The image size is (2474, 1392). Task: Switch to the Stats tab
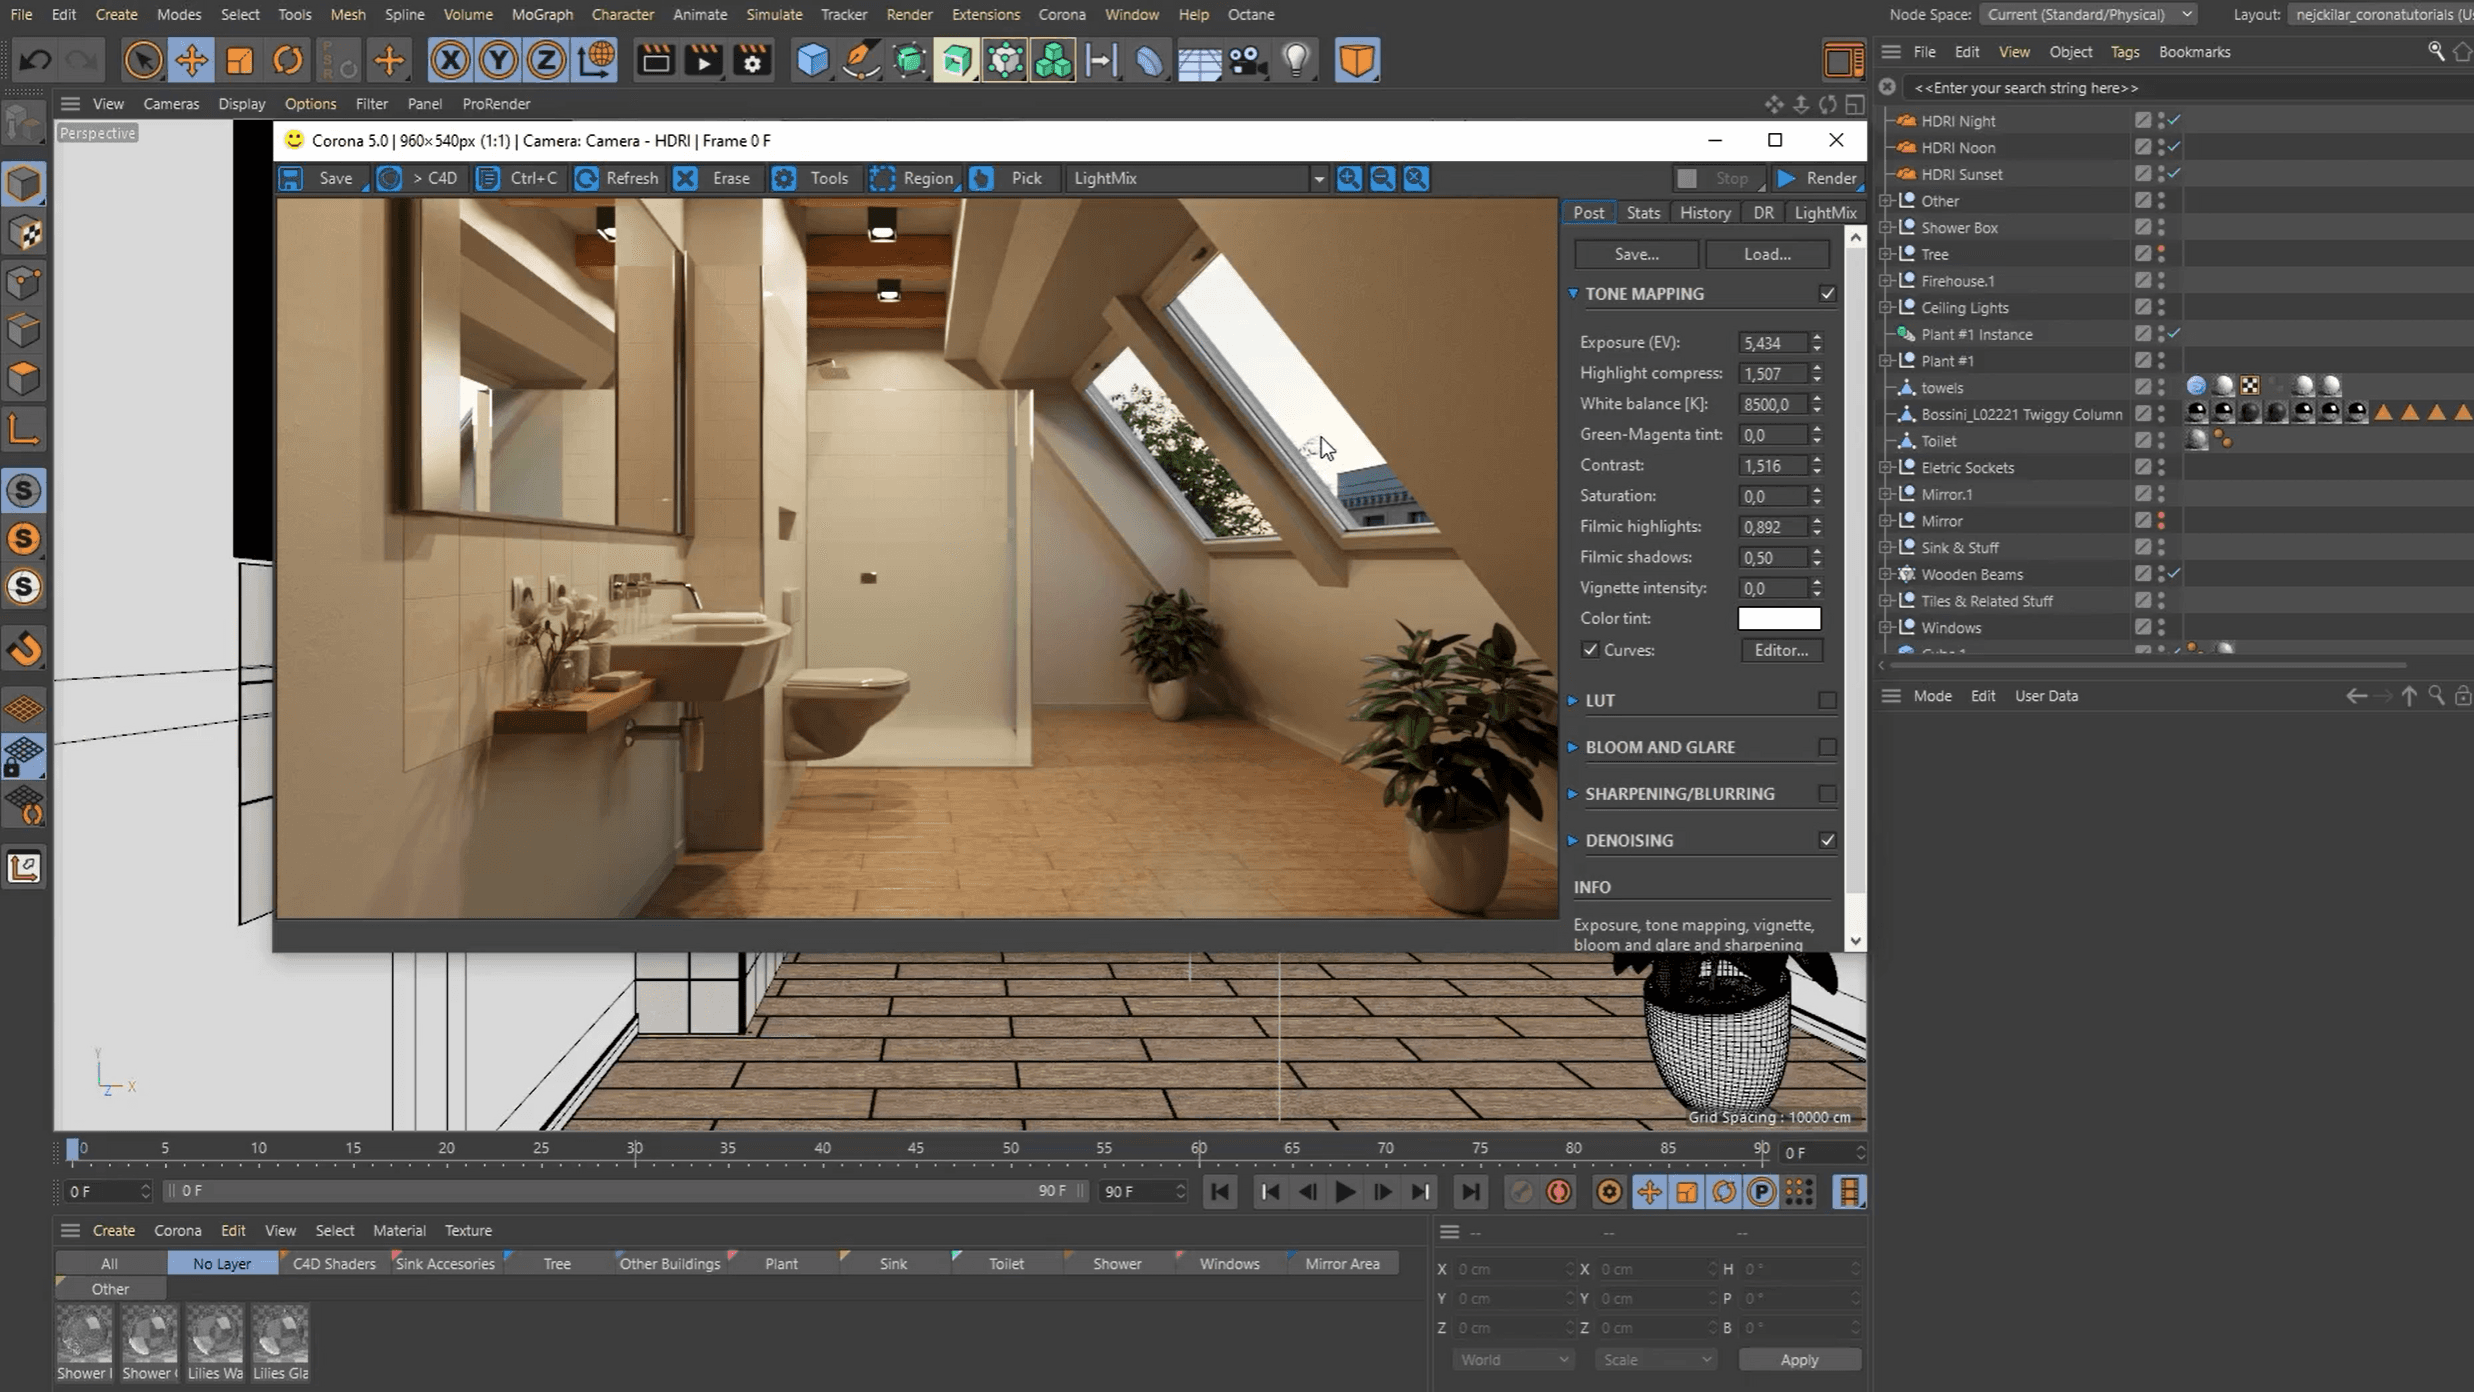1642,213
